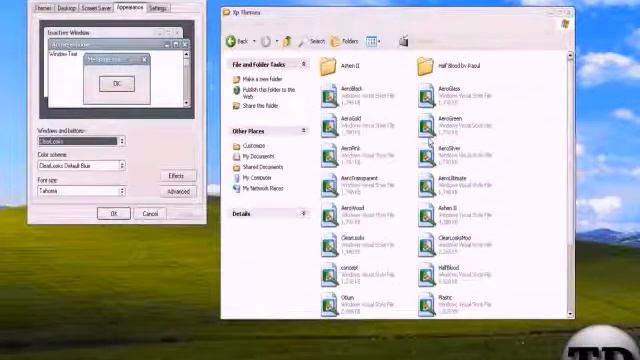Switch to the Screen Saver tab
640x360 pixels.
click(x=96, y=8)
